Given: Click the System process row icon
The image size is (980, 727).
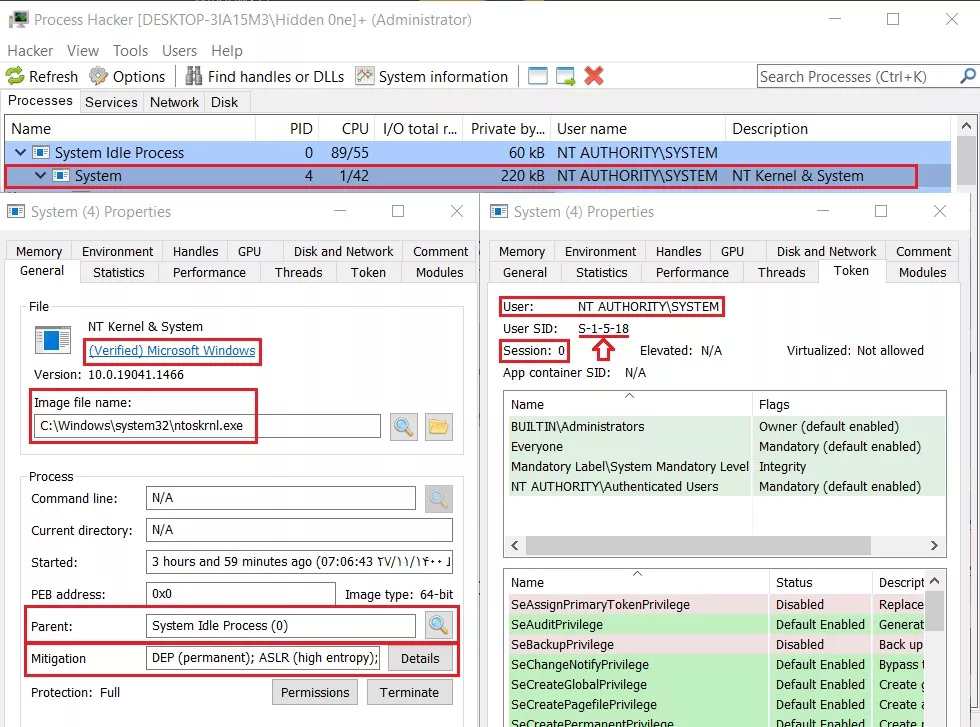Looking at the screenshot, I should pos(61,176).
